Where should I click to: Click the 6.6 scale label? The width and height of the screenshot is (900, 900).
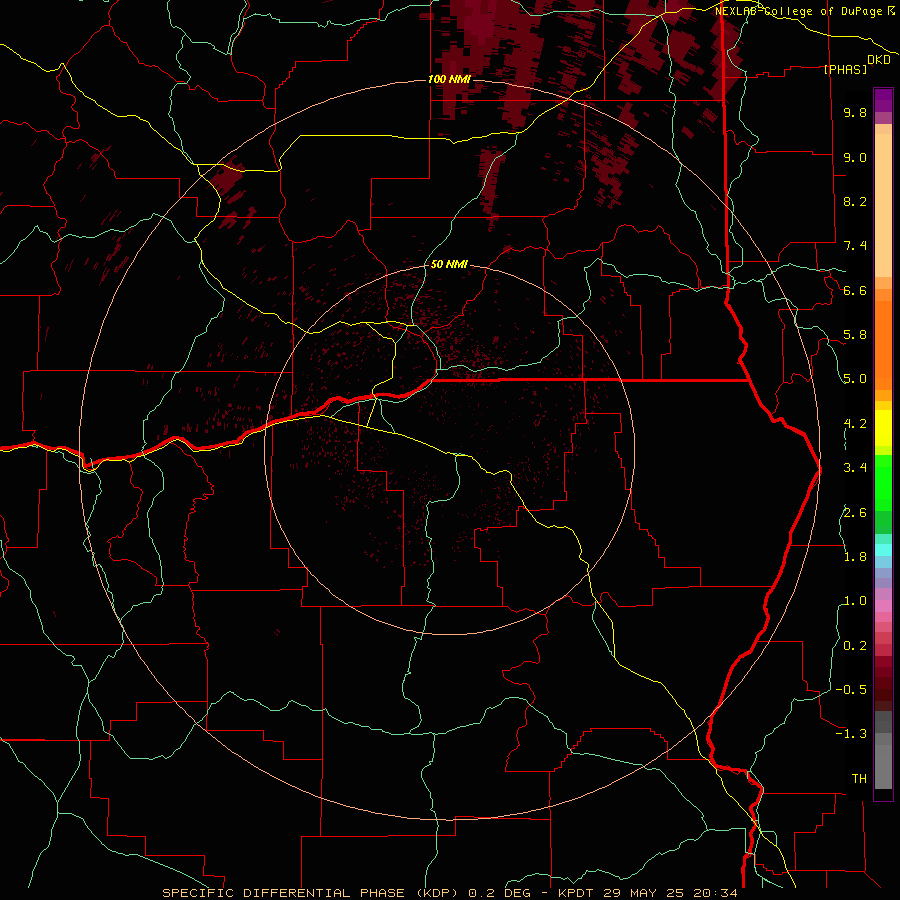pos(855,290)
